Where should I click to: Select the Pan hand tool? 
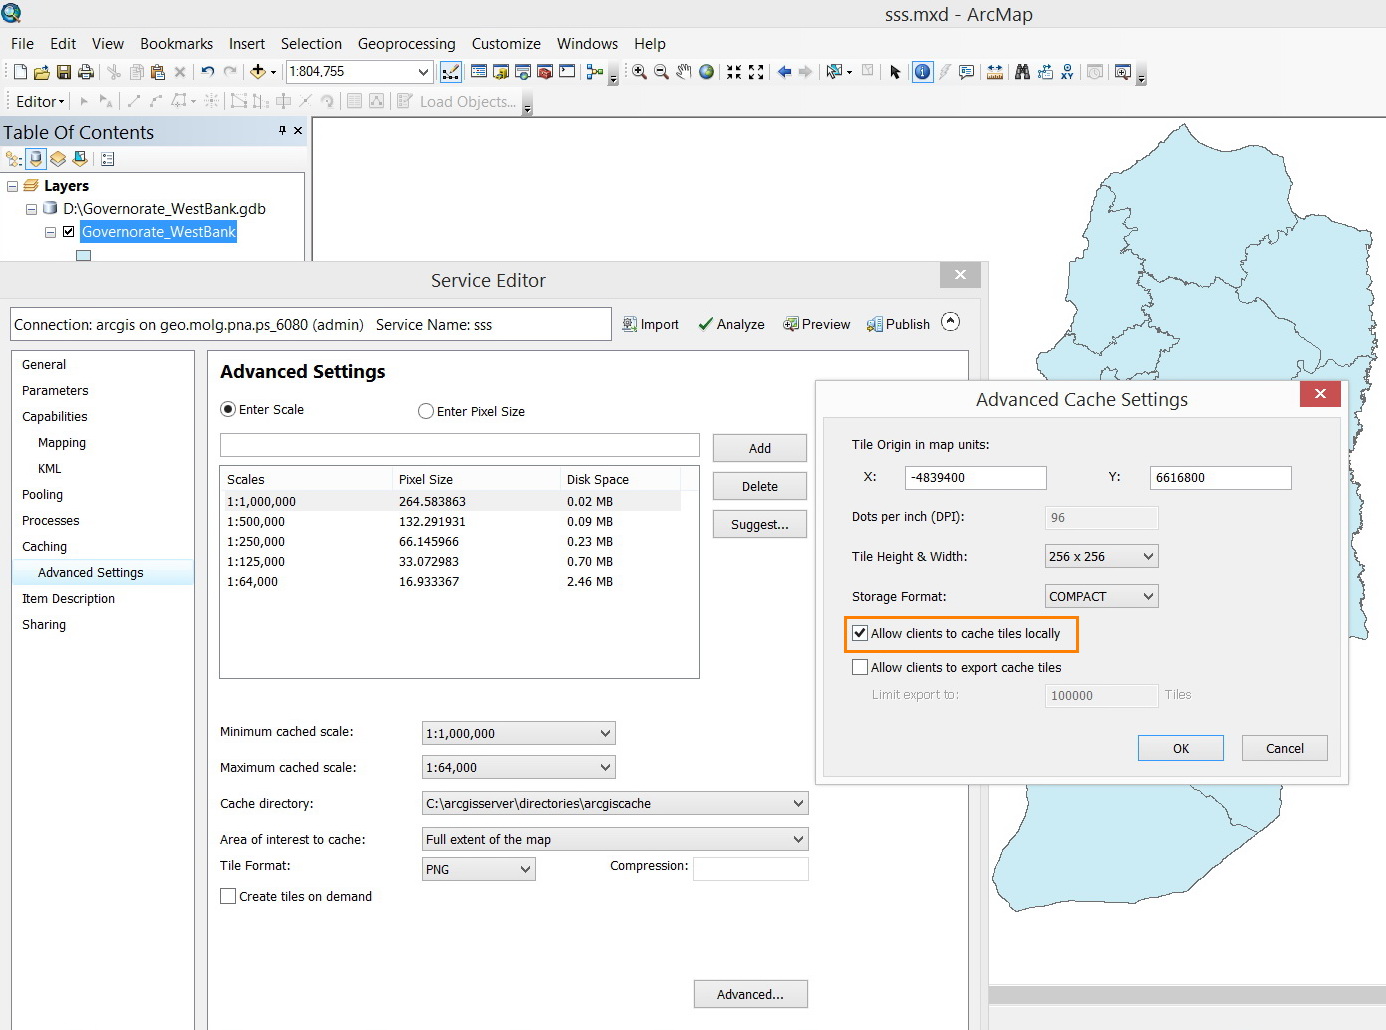click(x=684, y=72)
